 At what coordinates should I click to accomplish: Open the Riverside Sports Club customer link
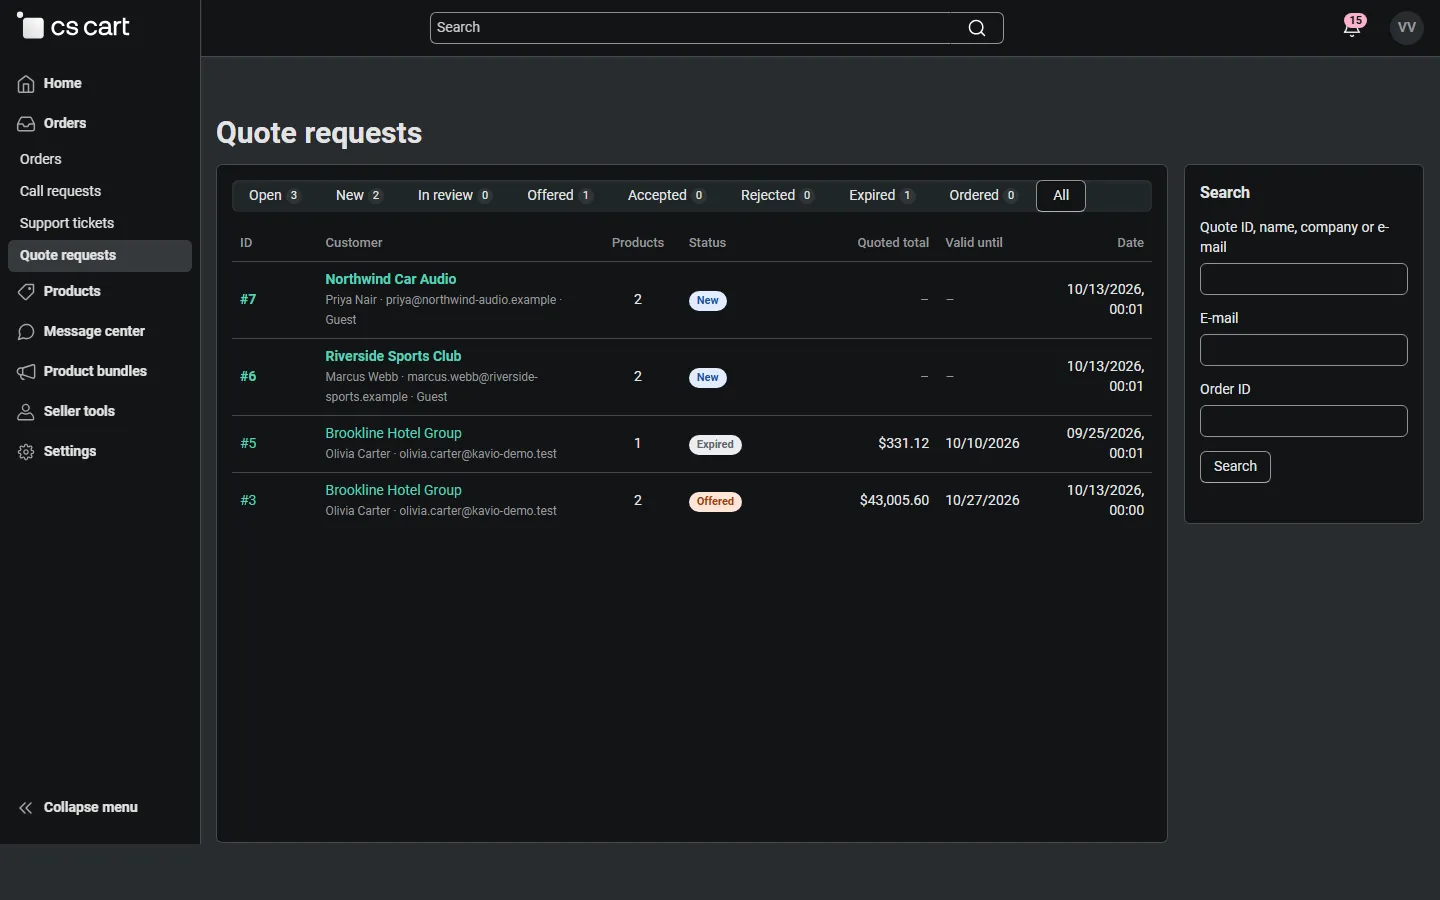(x=393, y=357)
